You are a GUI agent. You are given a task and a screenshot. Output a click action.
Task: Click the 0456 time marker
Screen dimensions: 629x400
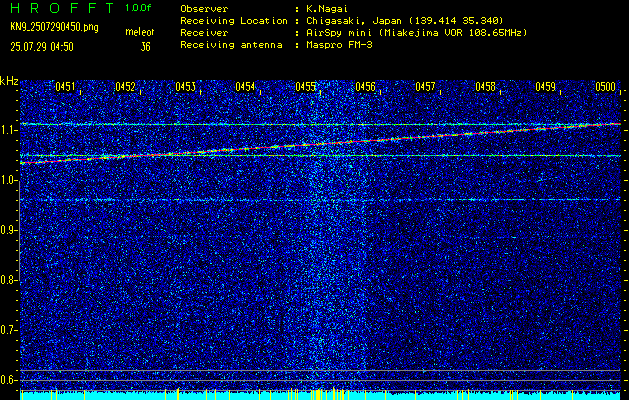(365, 87)
